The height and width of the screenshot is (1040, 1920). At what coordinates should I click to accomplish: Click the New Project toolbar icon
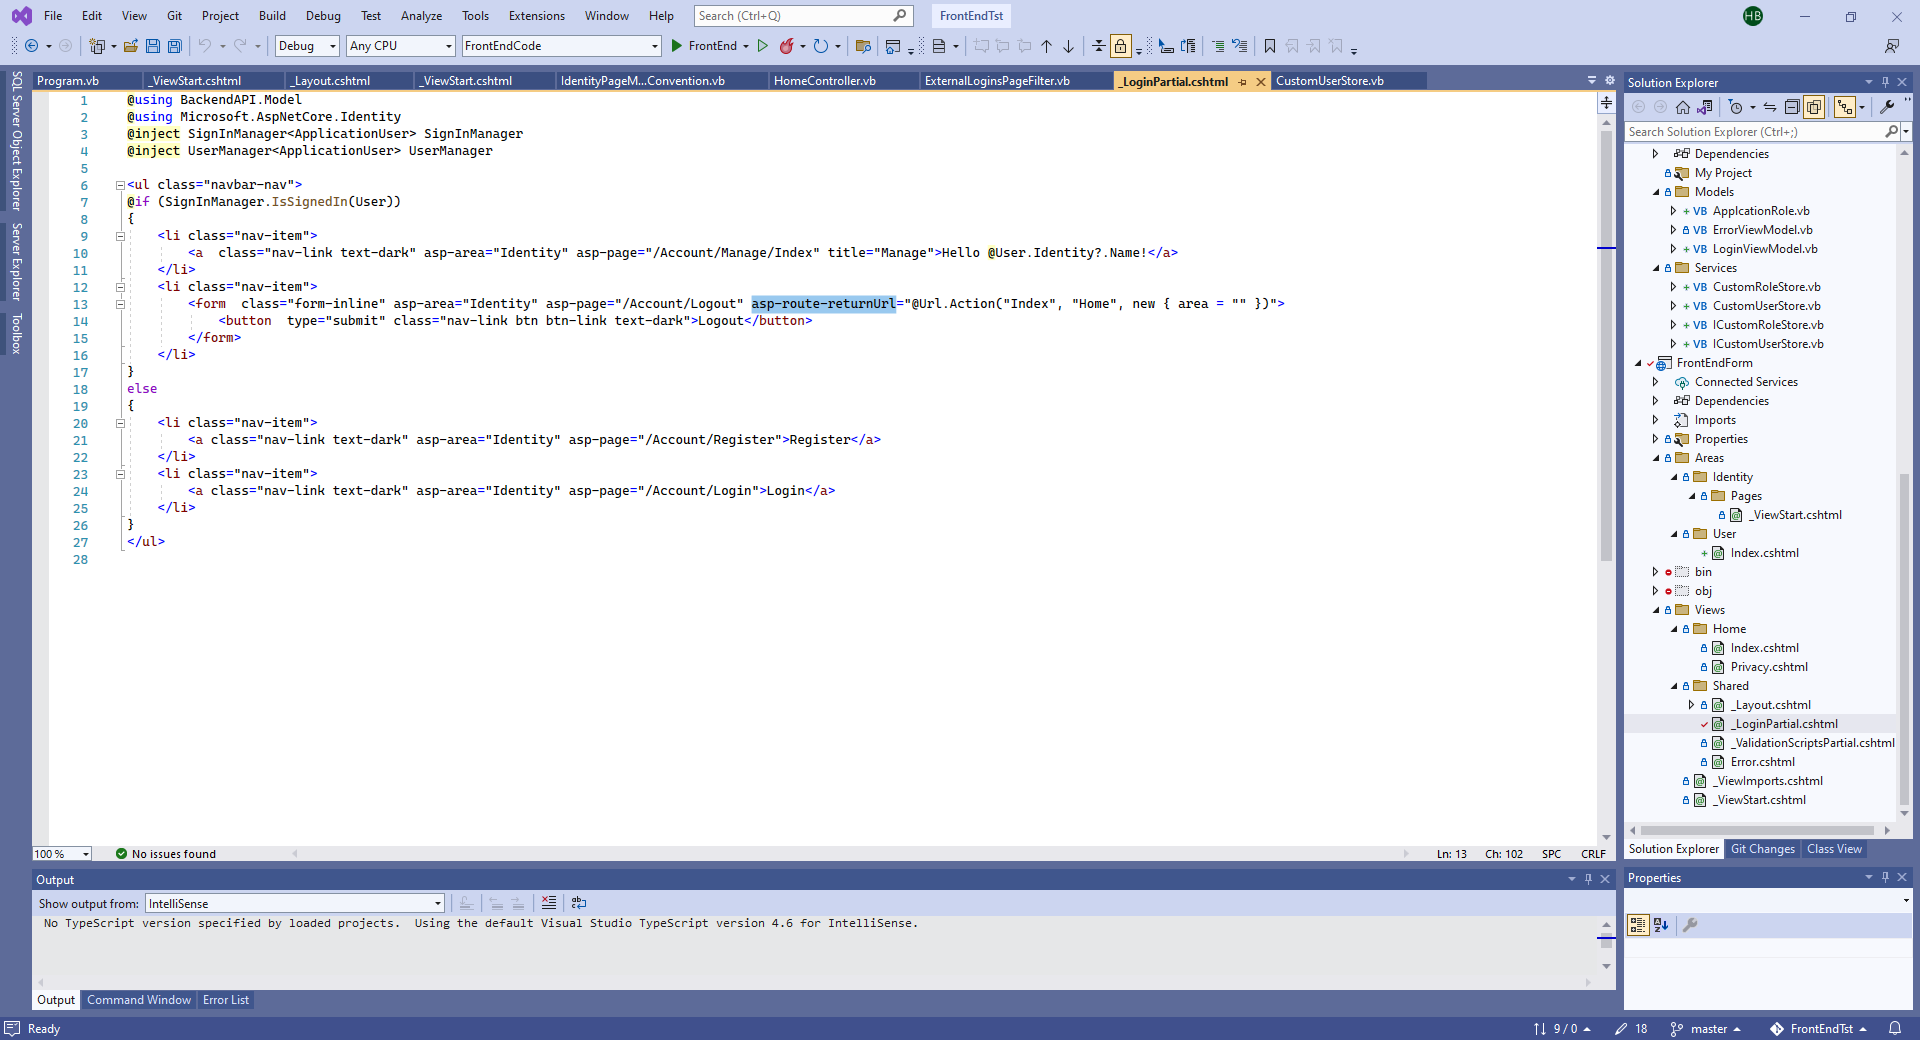tap(97, 46)
